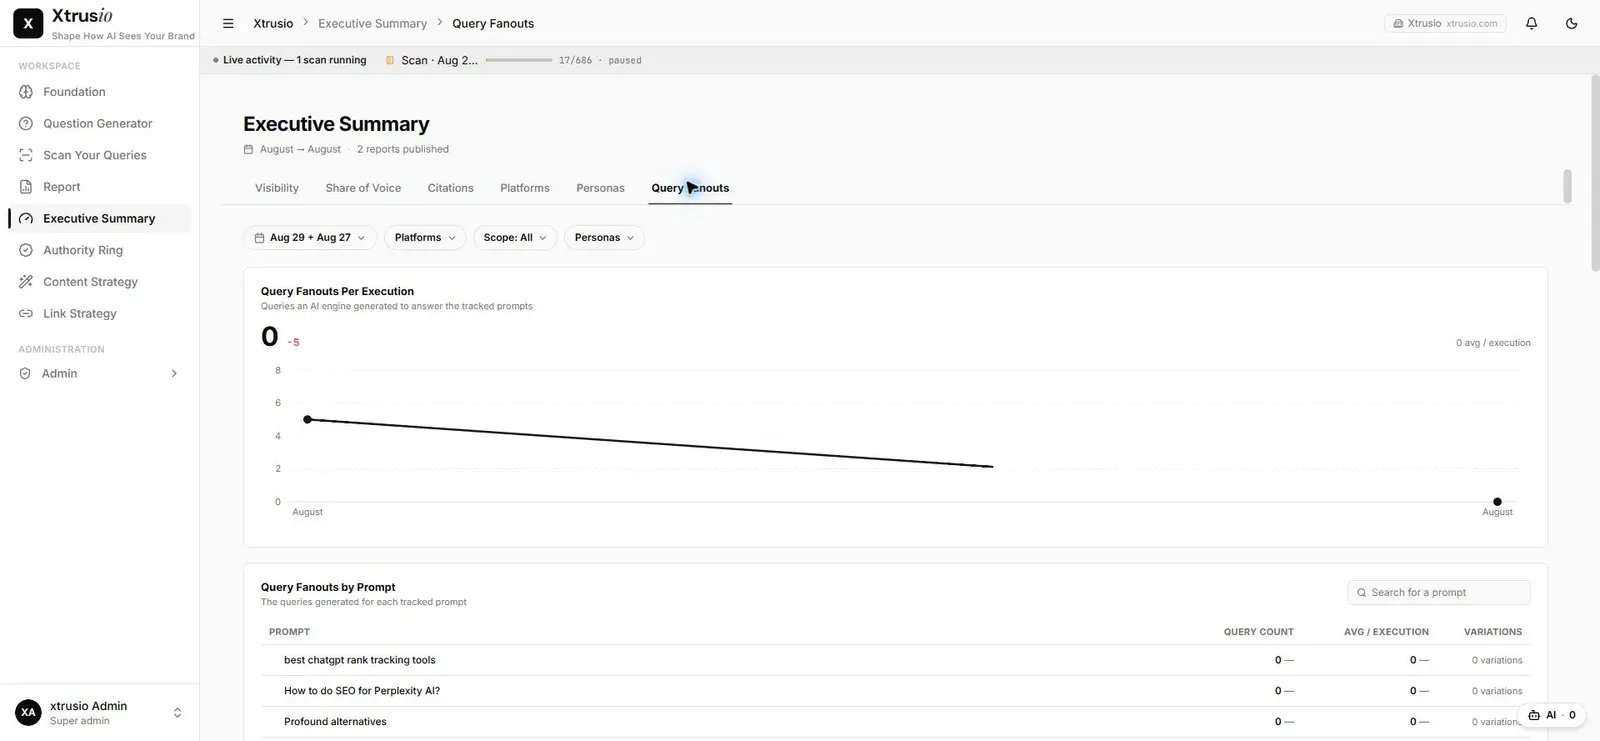The image size is (1600, 741).
Task: Focus the Search for a prompt field
Action: point(1439,593)
